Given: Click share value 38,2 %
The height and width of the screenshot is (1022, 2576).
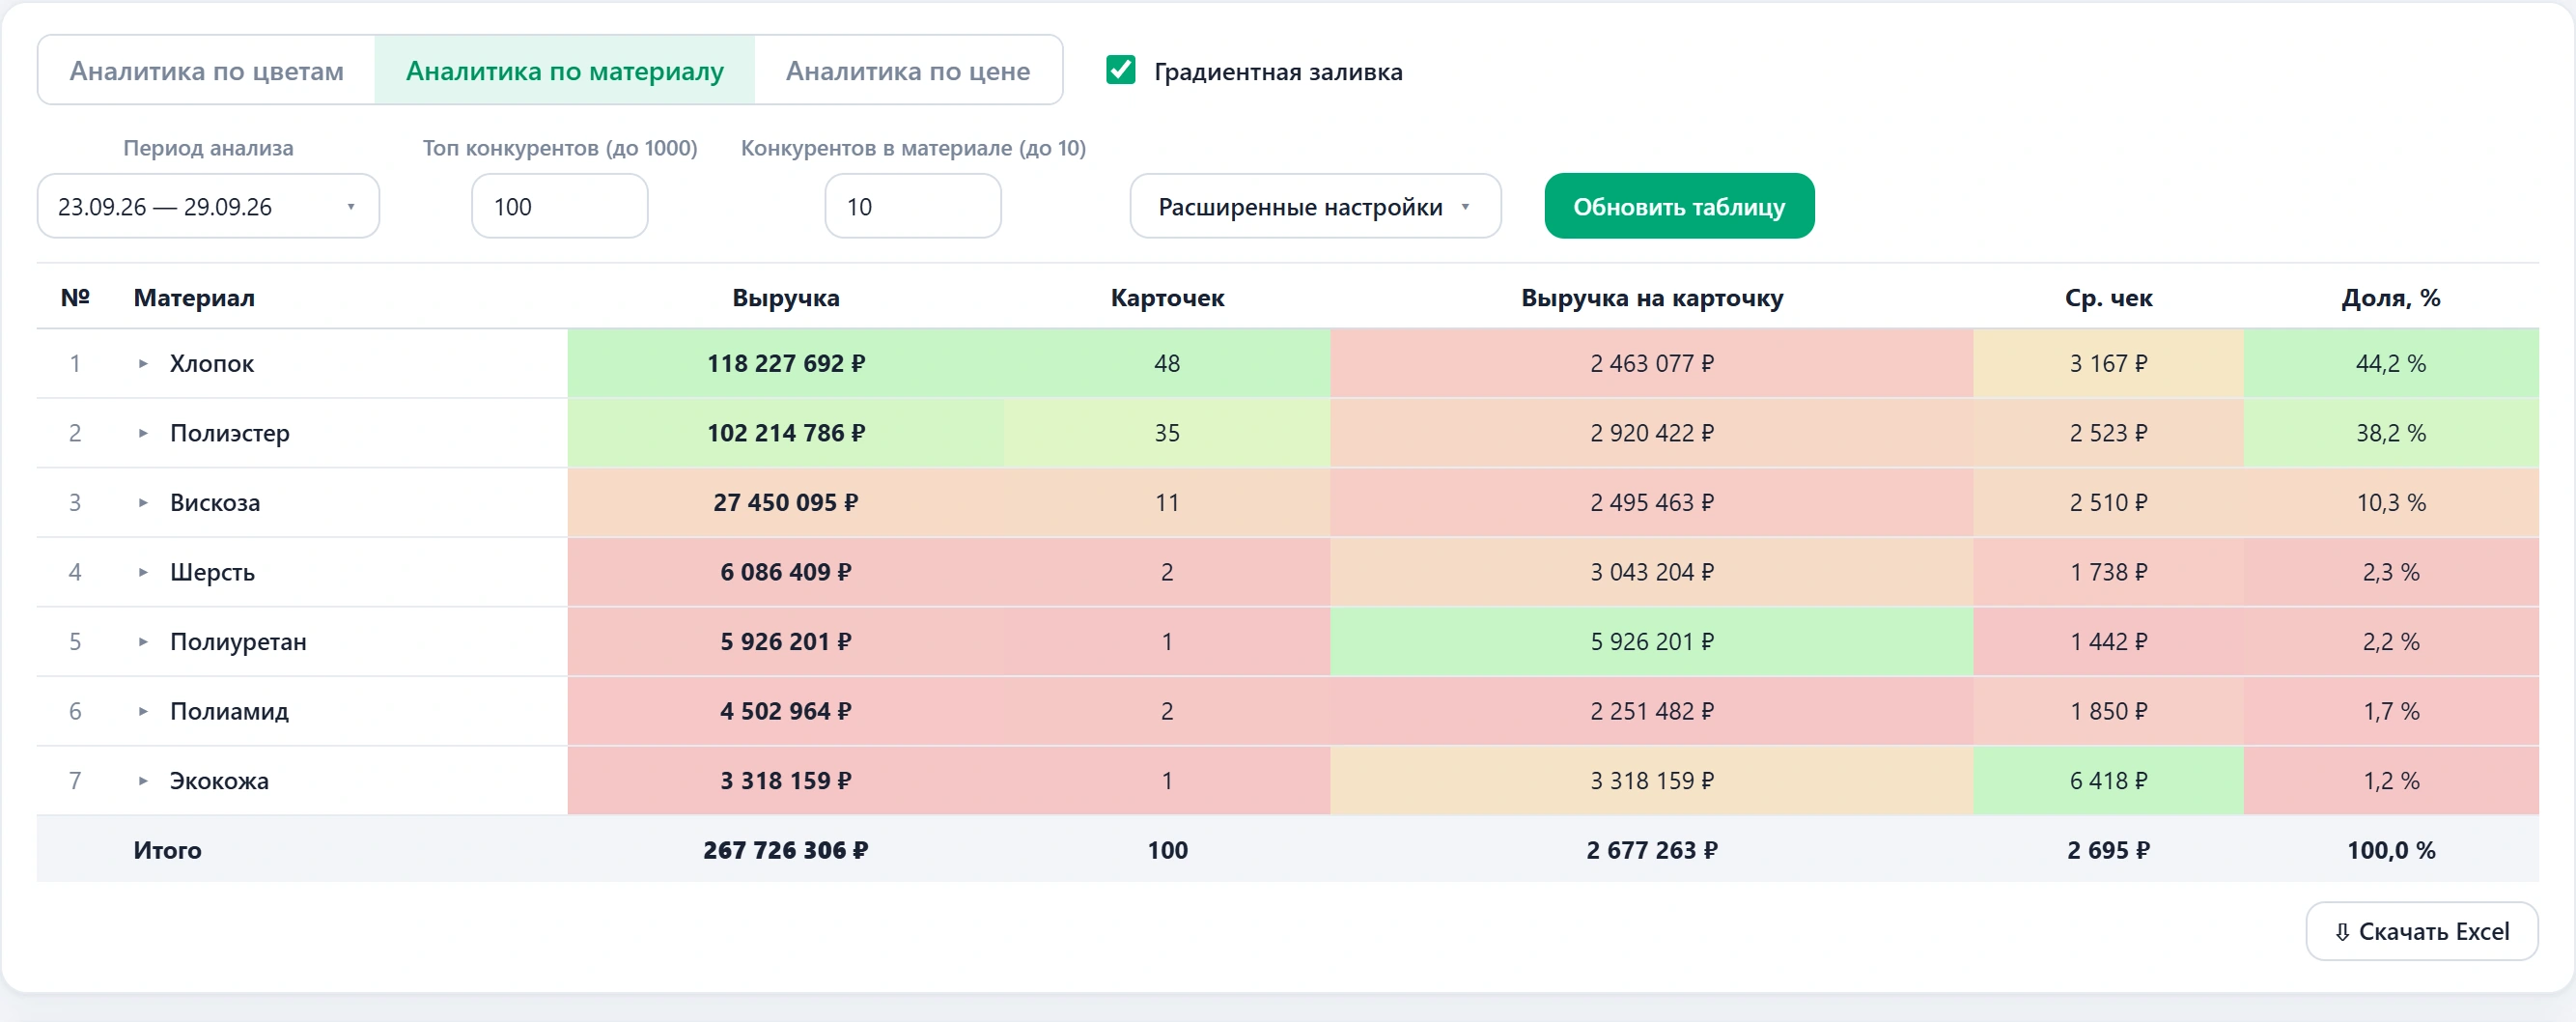Looking at the screenshot, I should pos(2391,433).
